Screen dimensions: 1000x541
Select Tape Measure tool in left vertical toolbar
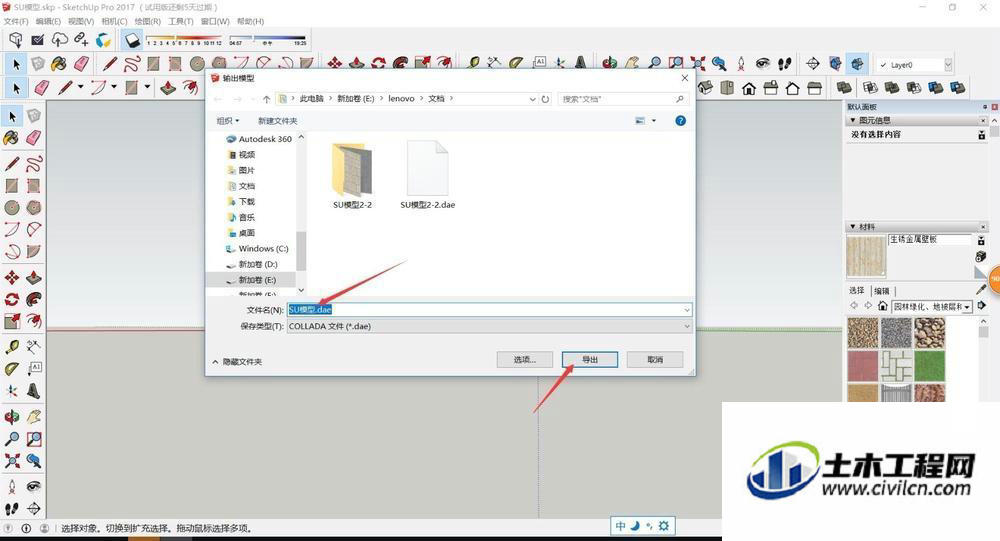11,347
